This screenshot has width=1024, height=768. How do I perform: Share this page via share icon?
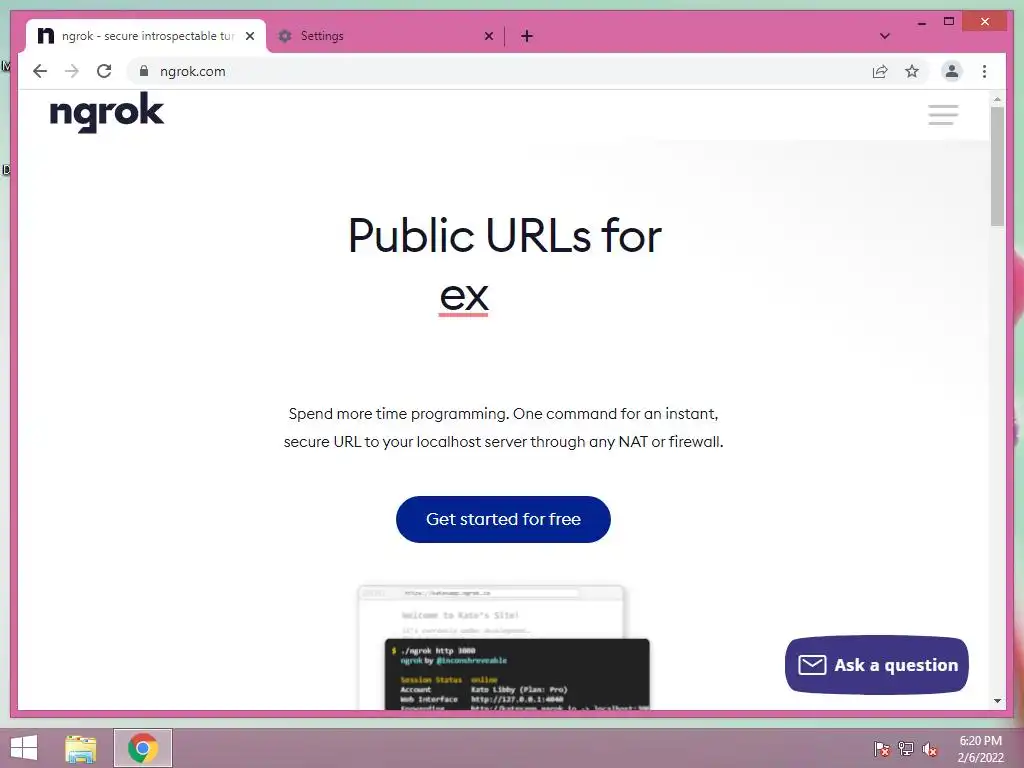(x=880, y=71)
